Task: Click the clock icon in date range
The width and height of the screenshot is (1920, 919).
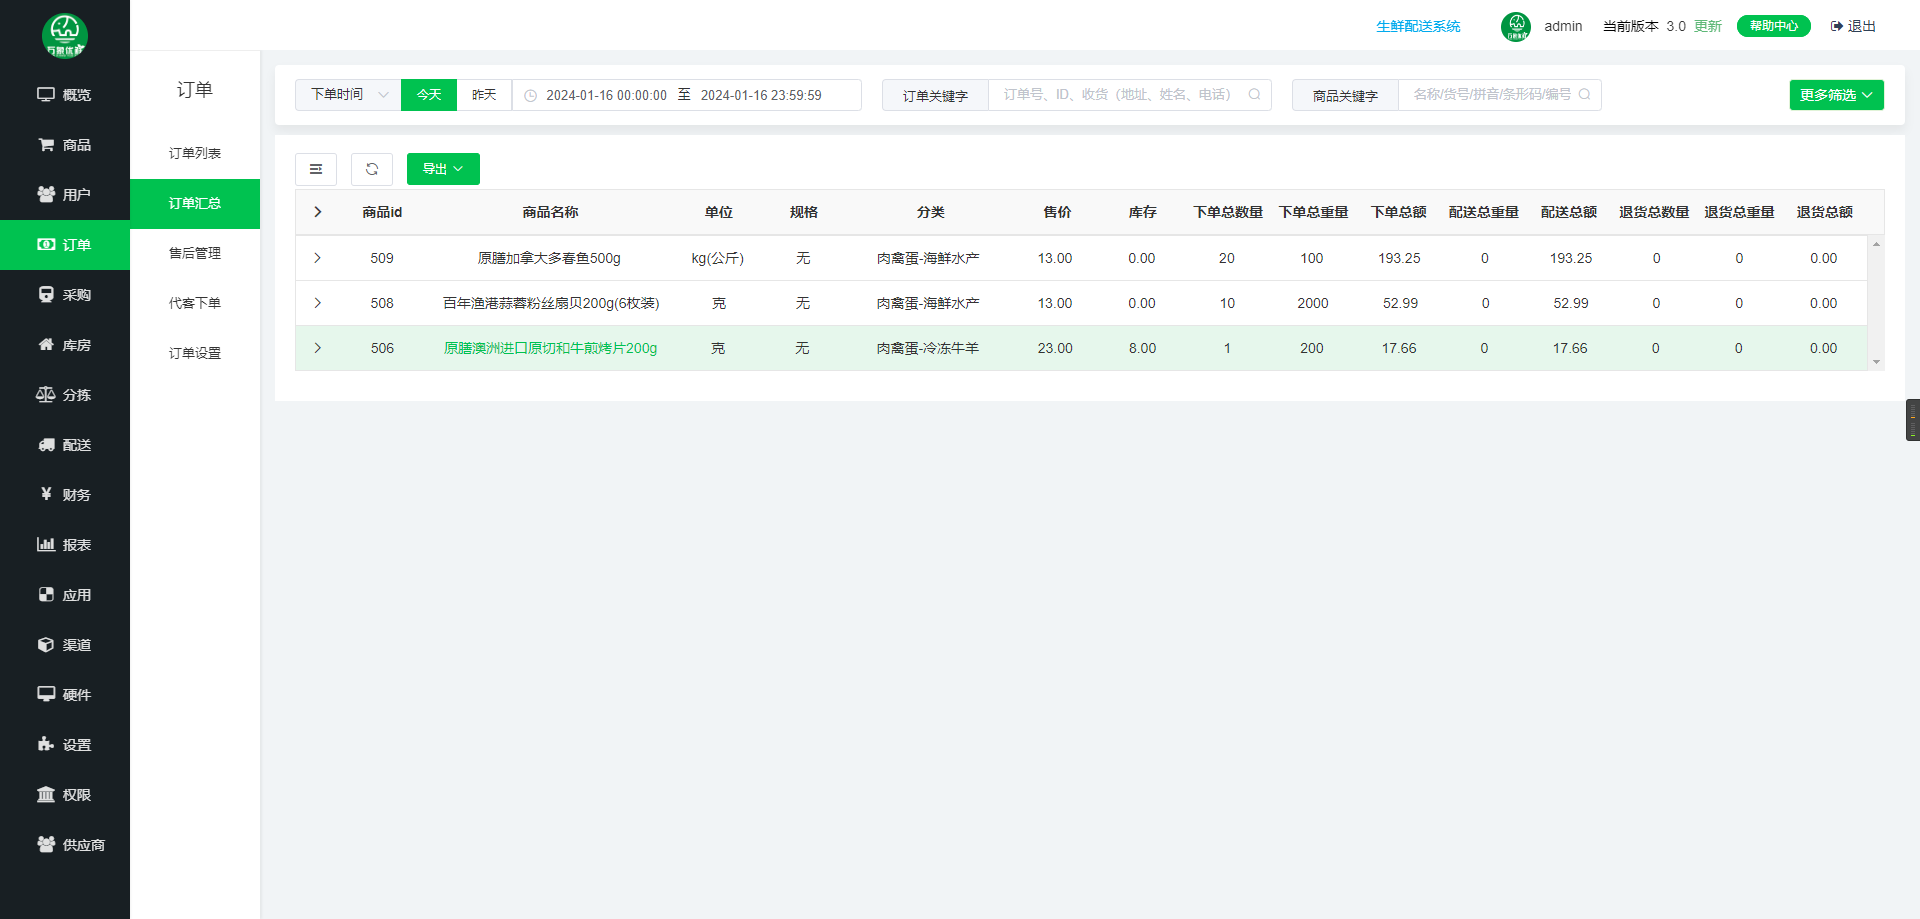Action: tap(531, 96)
